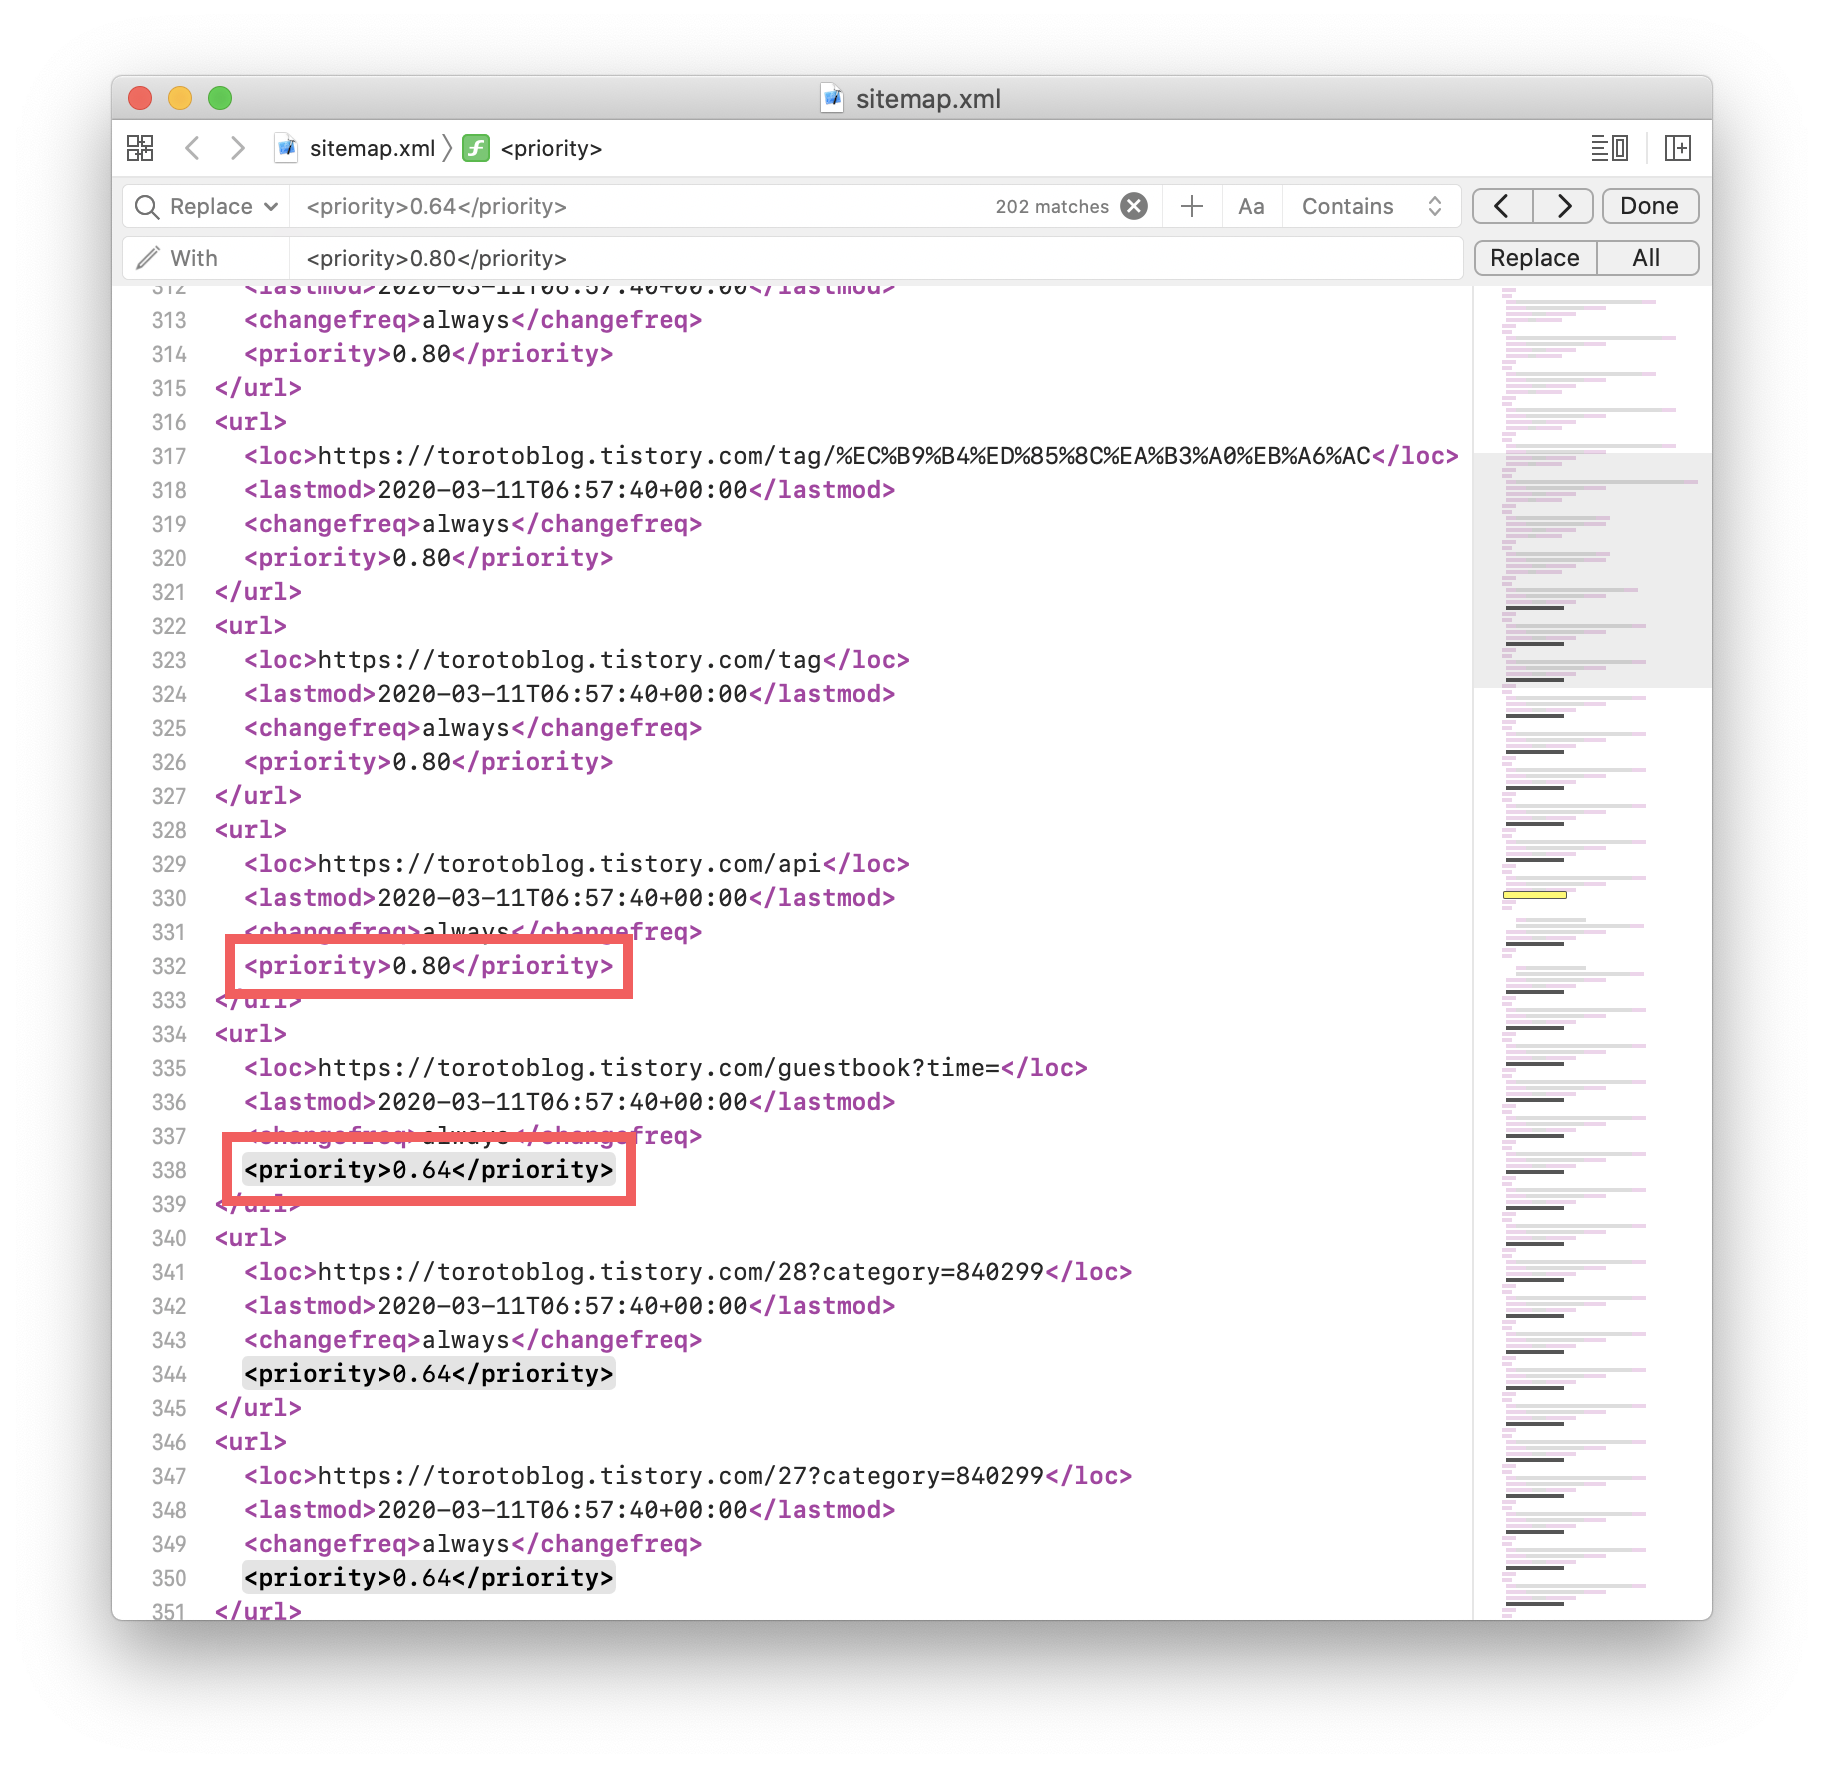The height and width of the screenshot is (1768, 1824).
Task: Open the related items grid menu
Action: point(140,148)
